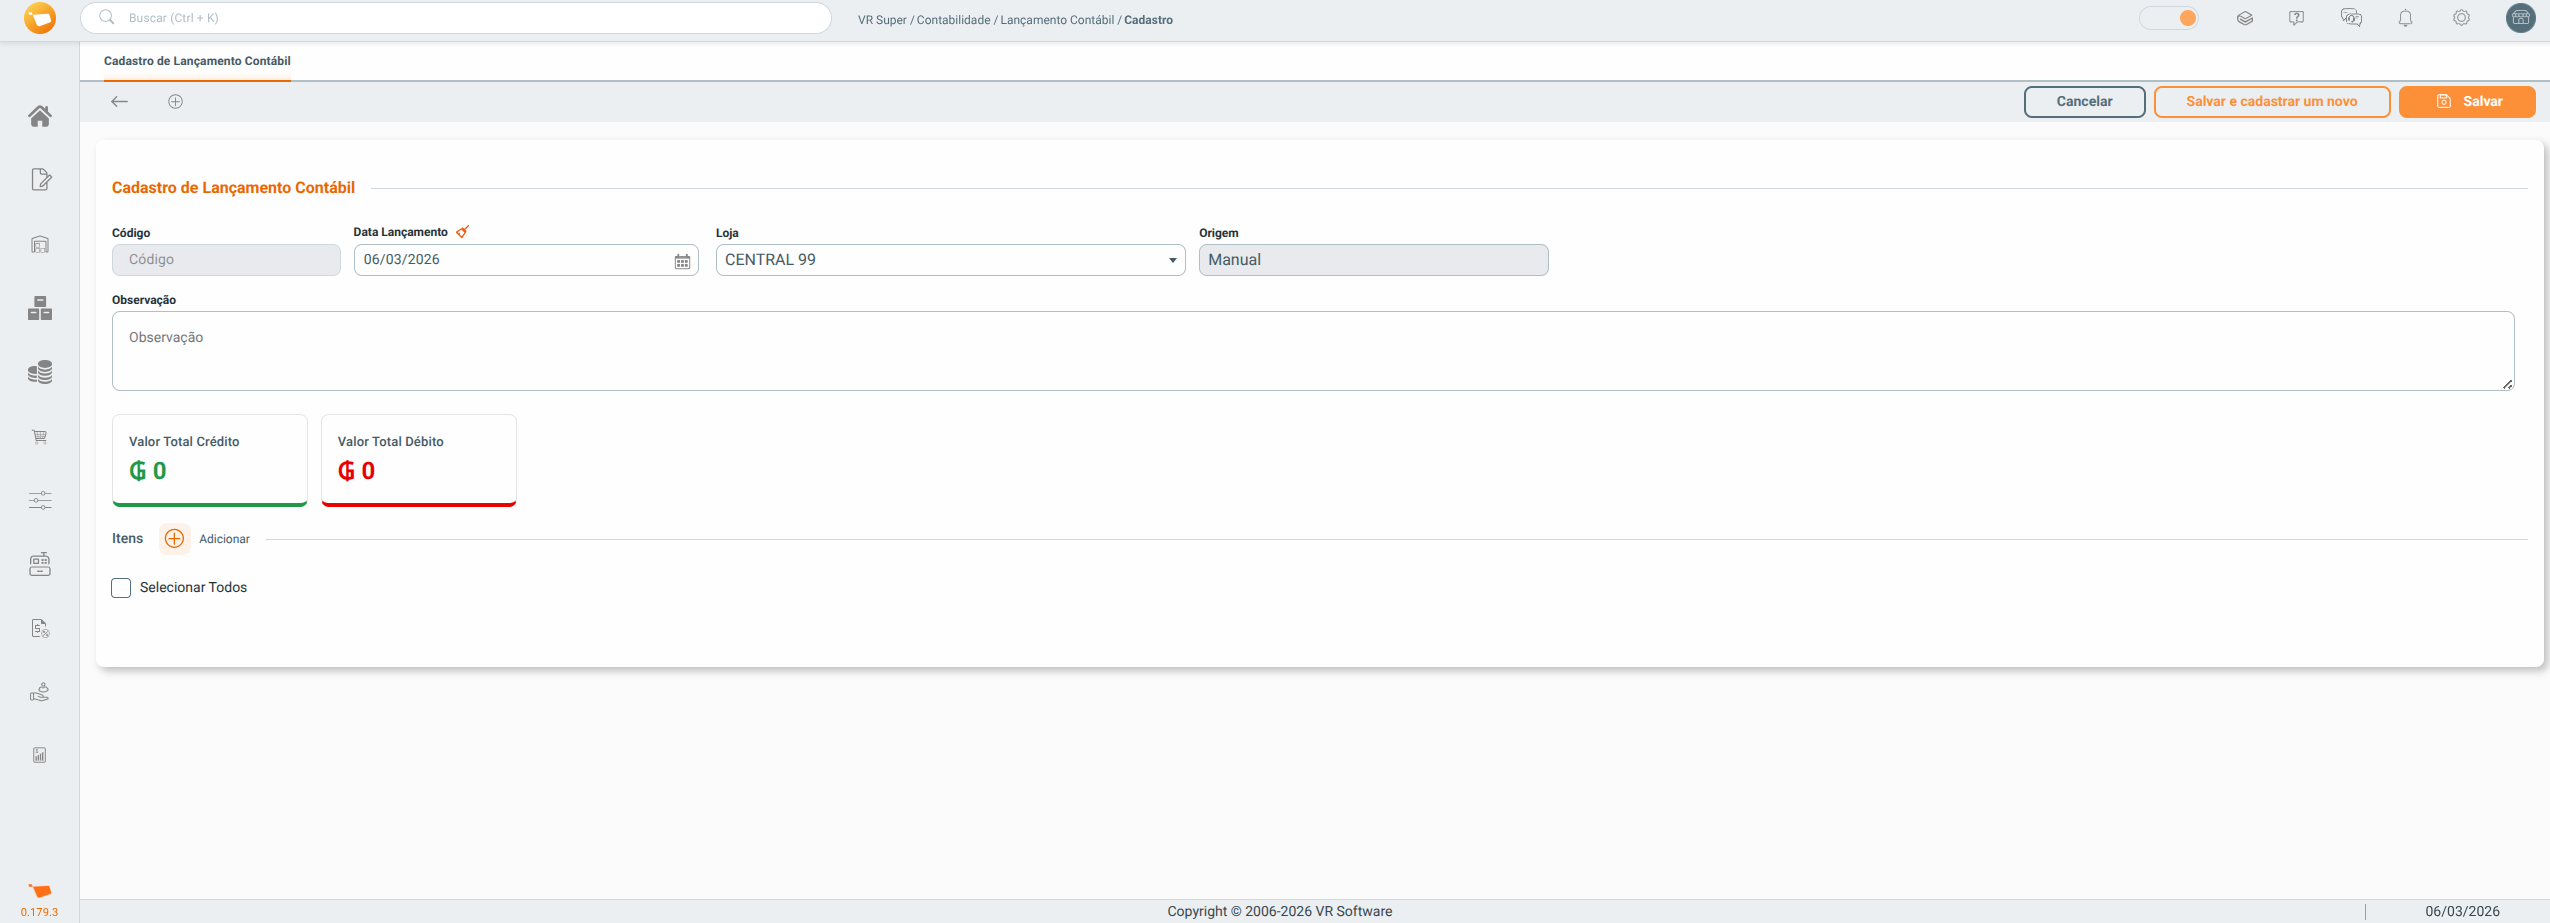Click the shopping cart sidebar icon
The height and width of the screenshot is (923, 2550).
point(40,437)
